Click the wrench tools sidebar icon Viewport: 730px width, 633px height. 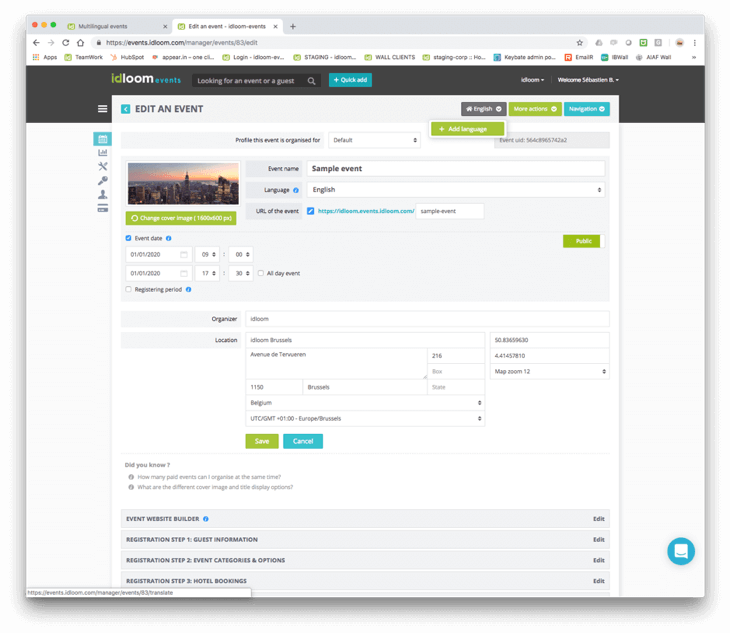click(102, 167)
